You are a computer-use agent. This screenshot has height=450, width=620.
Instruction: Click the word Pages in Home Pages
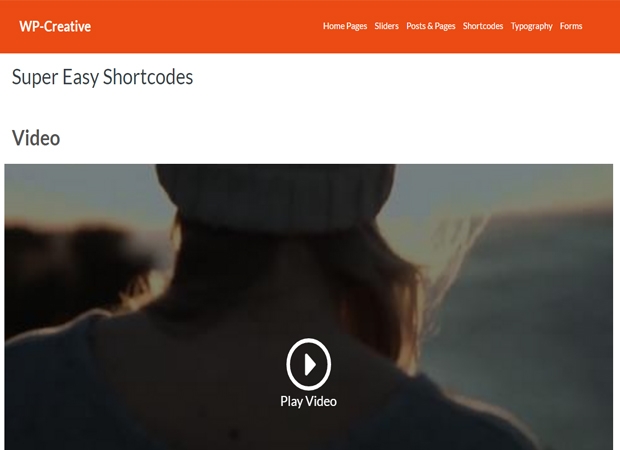point(357,26)
